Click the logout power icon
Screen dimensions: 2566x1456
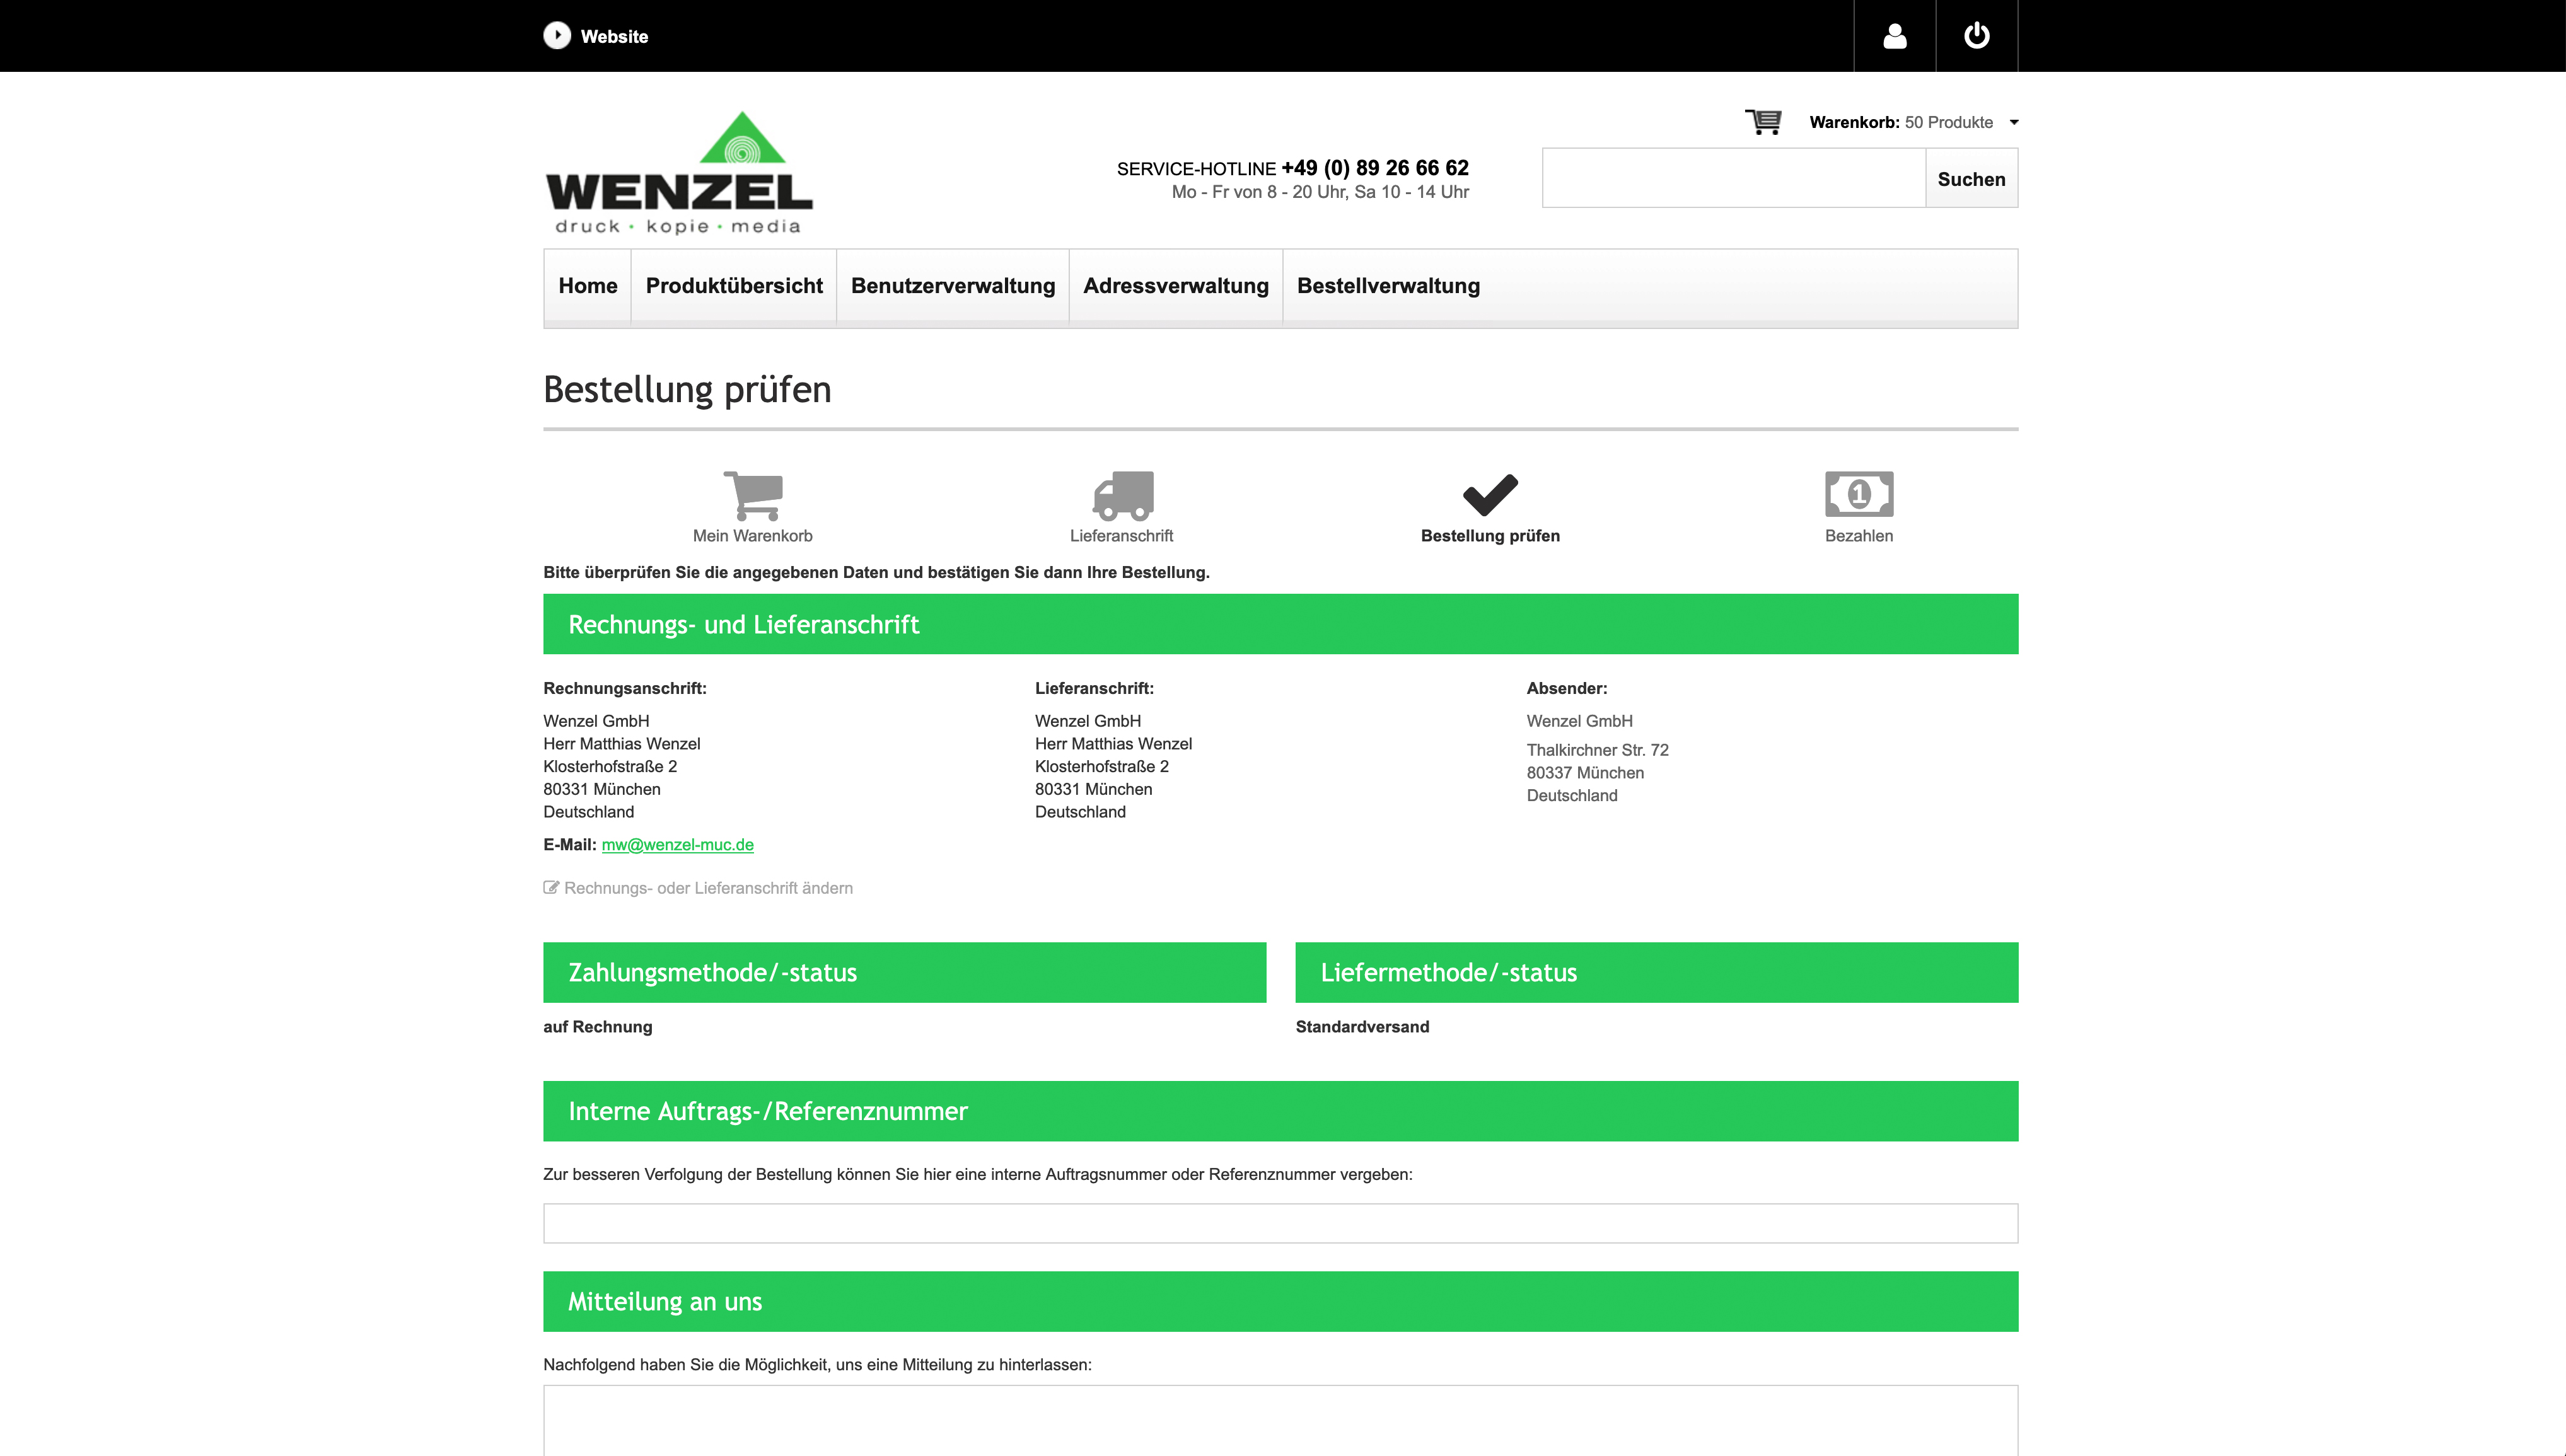[1978, 35]
